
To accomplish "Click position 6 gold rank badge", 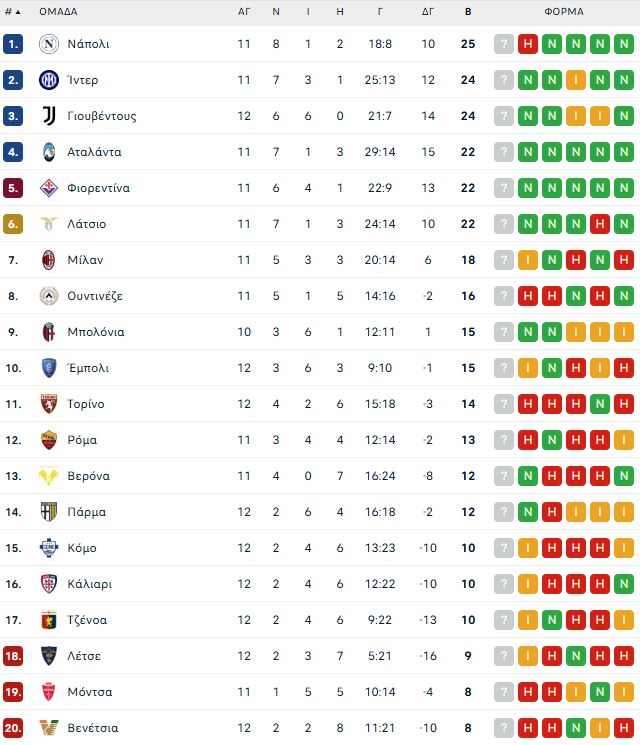I will (13, 224).
